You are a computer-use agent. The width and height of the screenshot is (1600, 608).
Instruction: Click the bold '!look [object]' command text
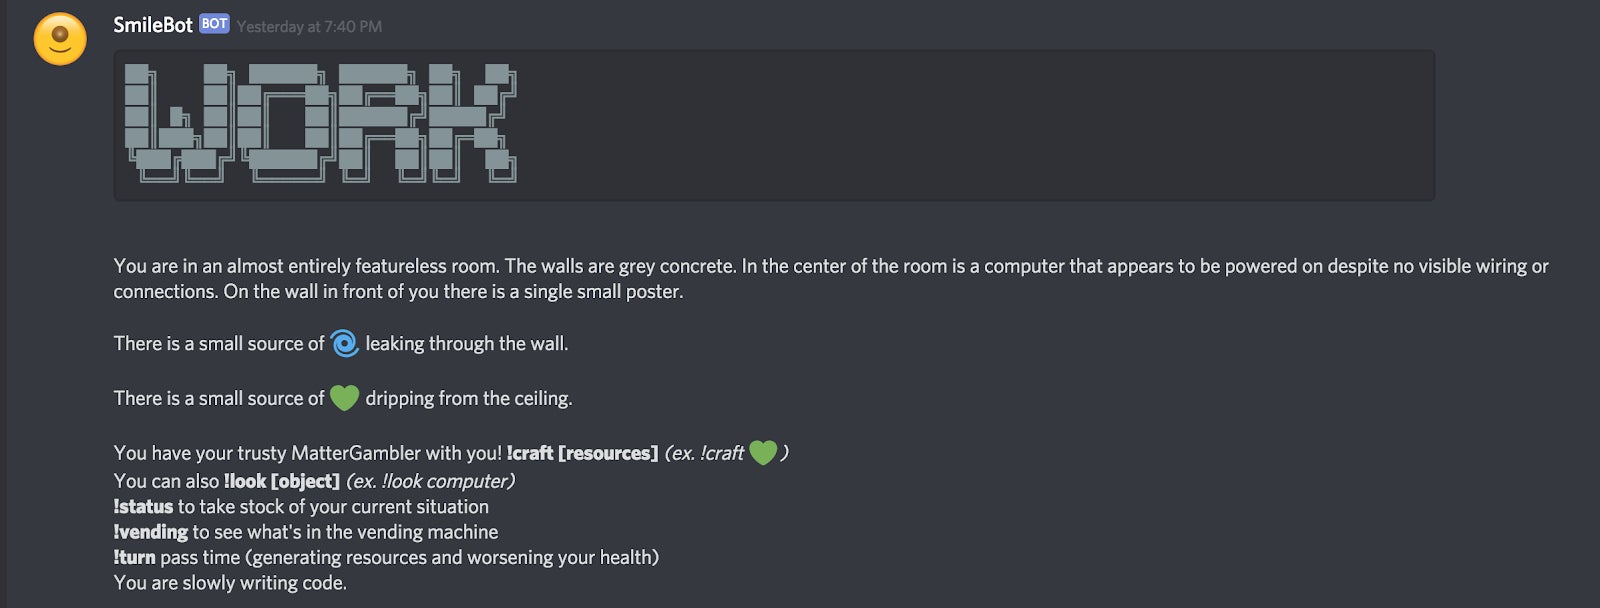click(281, 481)
